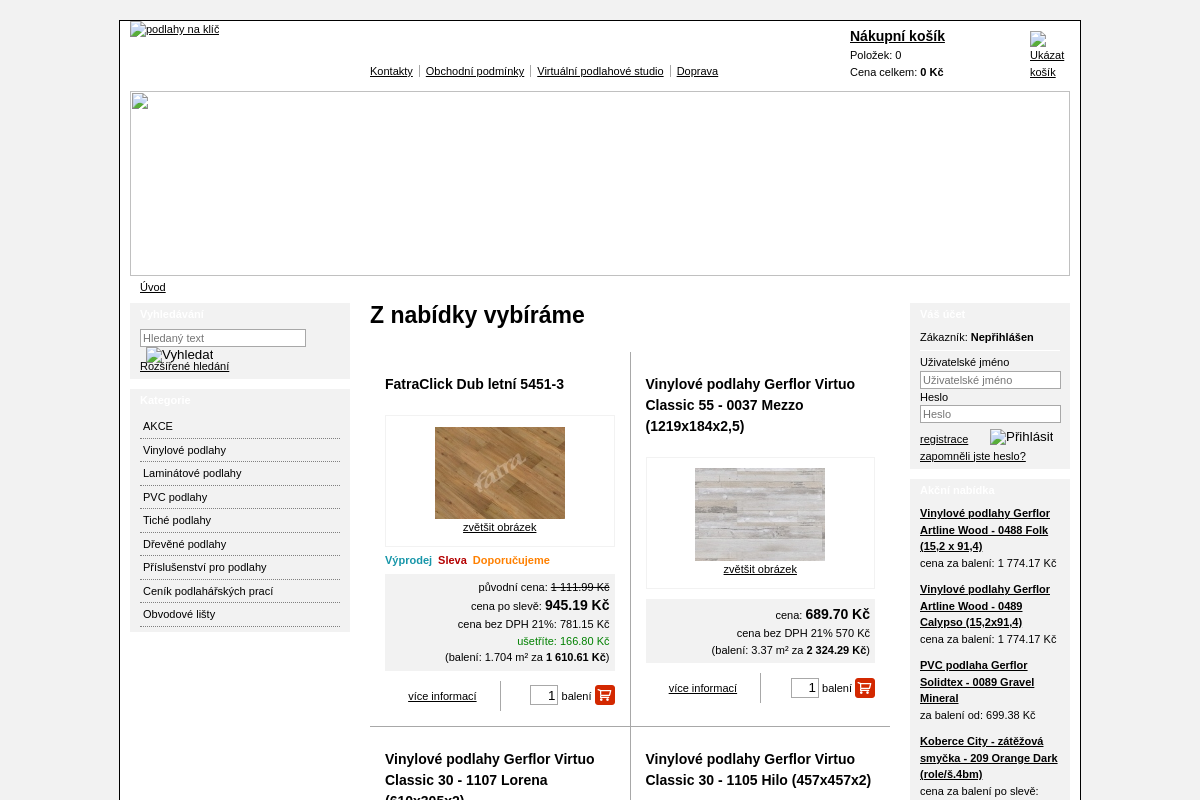Open více informací for FatraClick Dub letní

coord(442,696)
